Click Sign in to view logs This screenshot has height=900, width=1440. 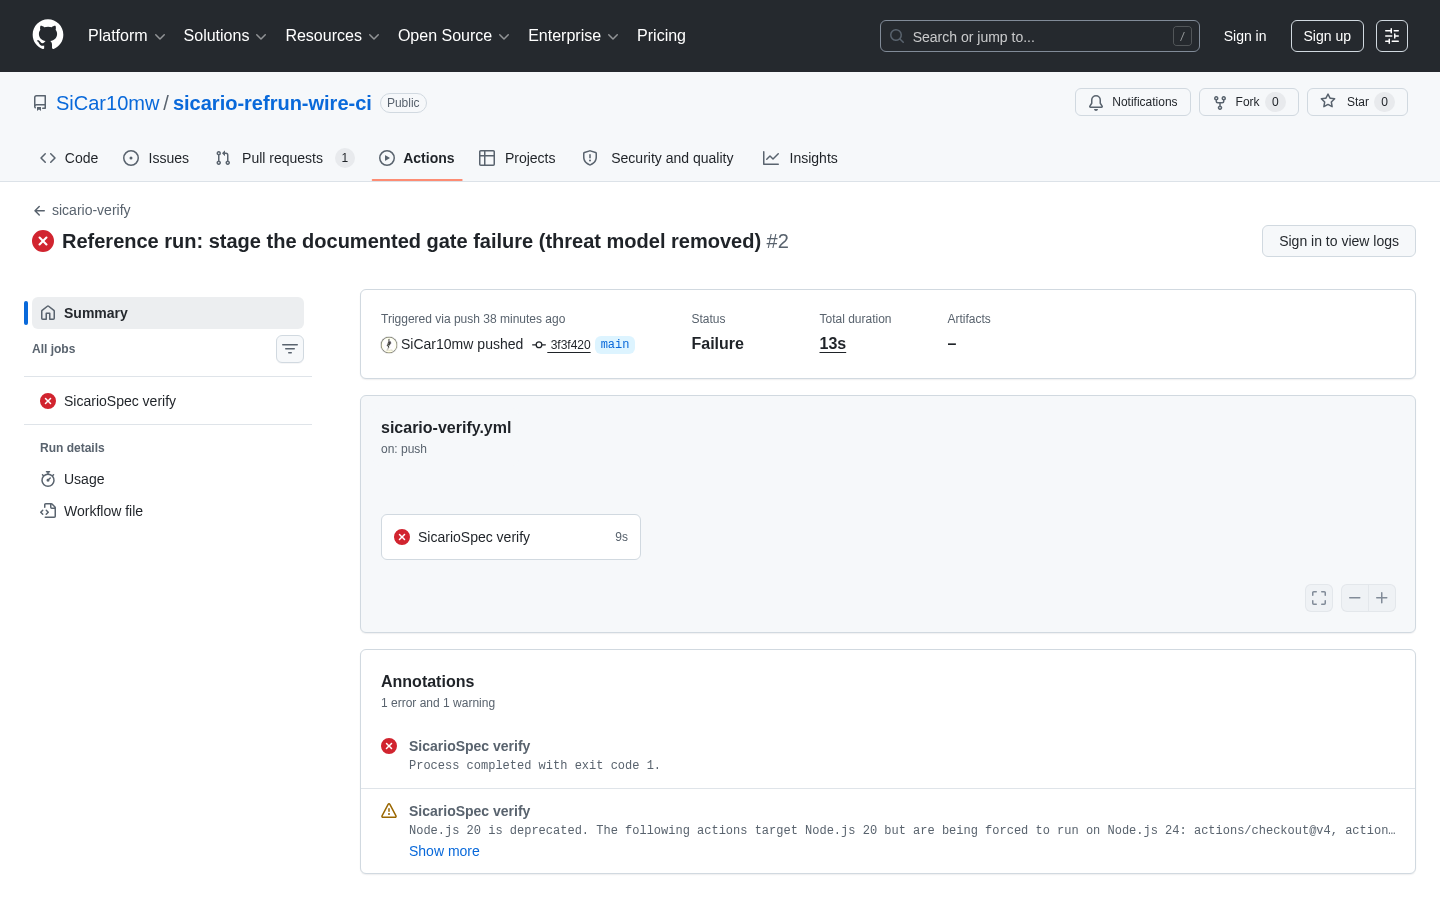[1338, 241]
